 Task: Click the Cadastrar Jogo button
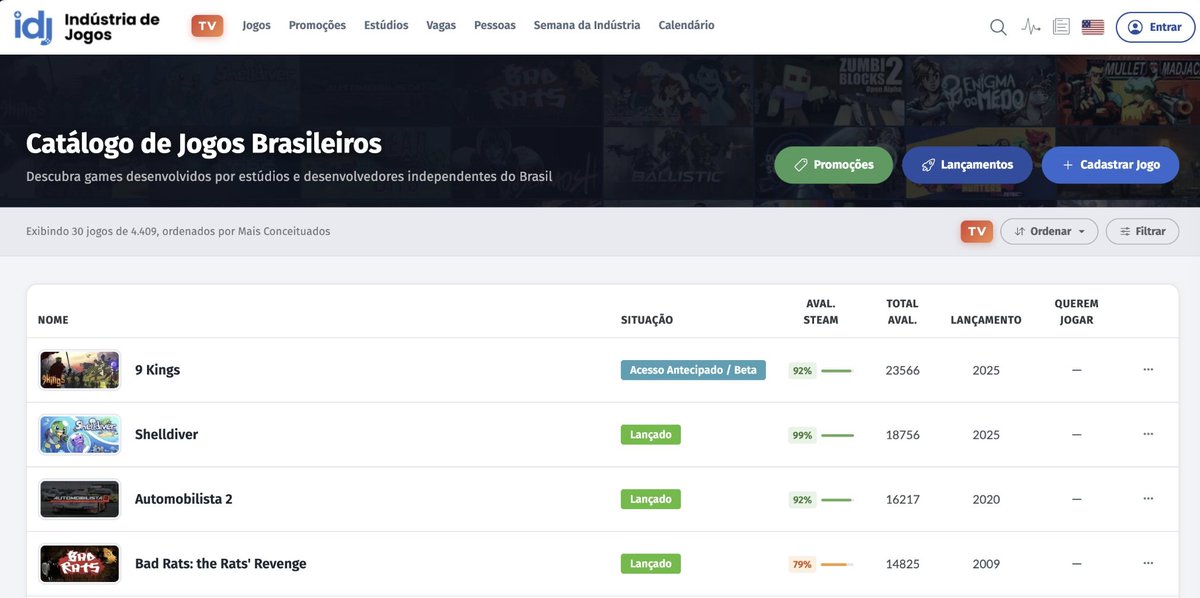pos(1110,165)
